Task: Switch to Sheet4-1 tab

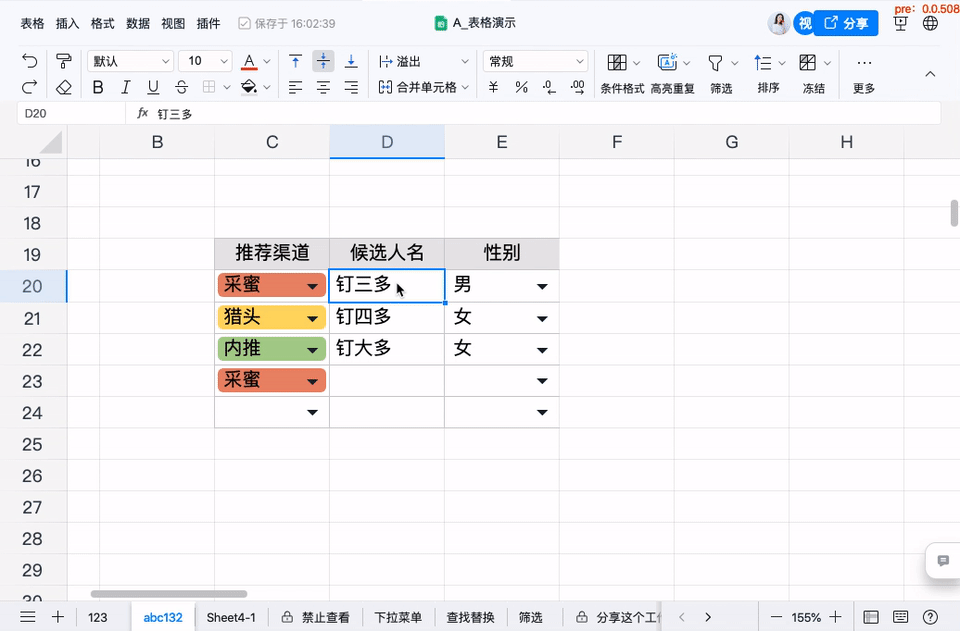Action: click(231, 617)
